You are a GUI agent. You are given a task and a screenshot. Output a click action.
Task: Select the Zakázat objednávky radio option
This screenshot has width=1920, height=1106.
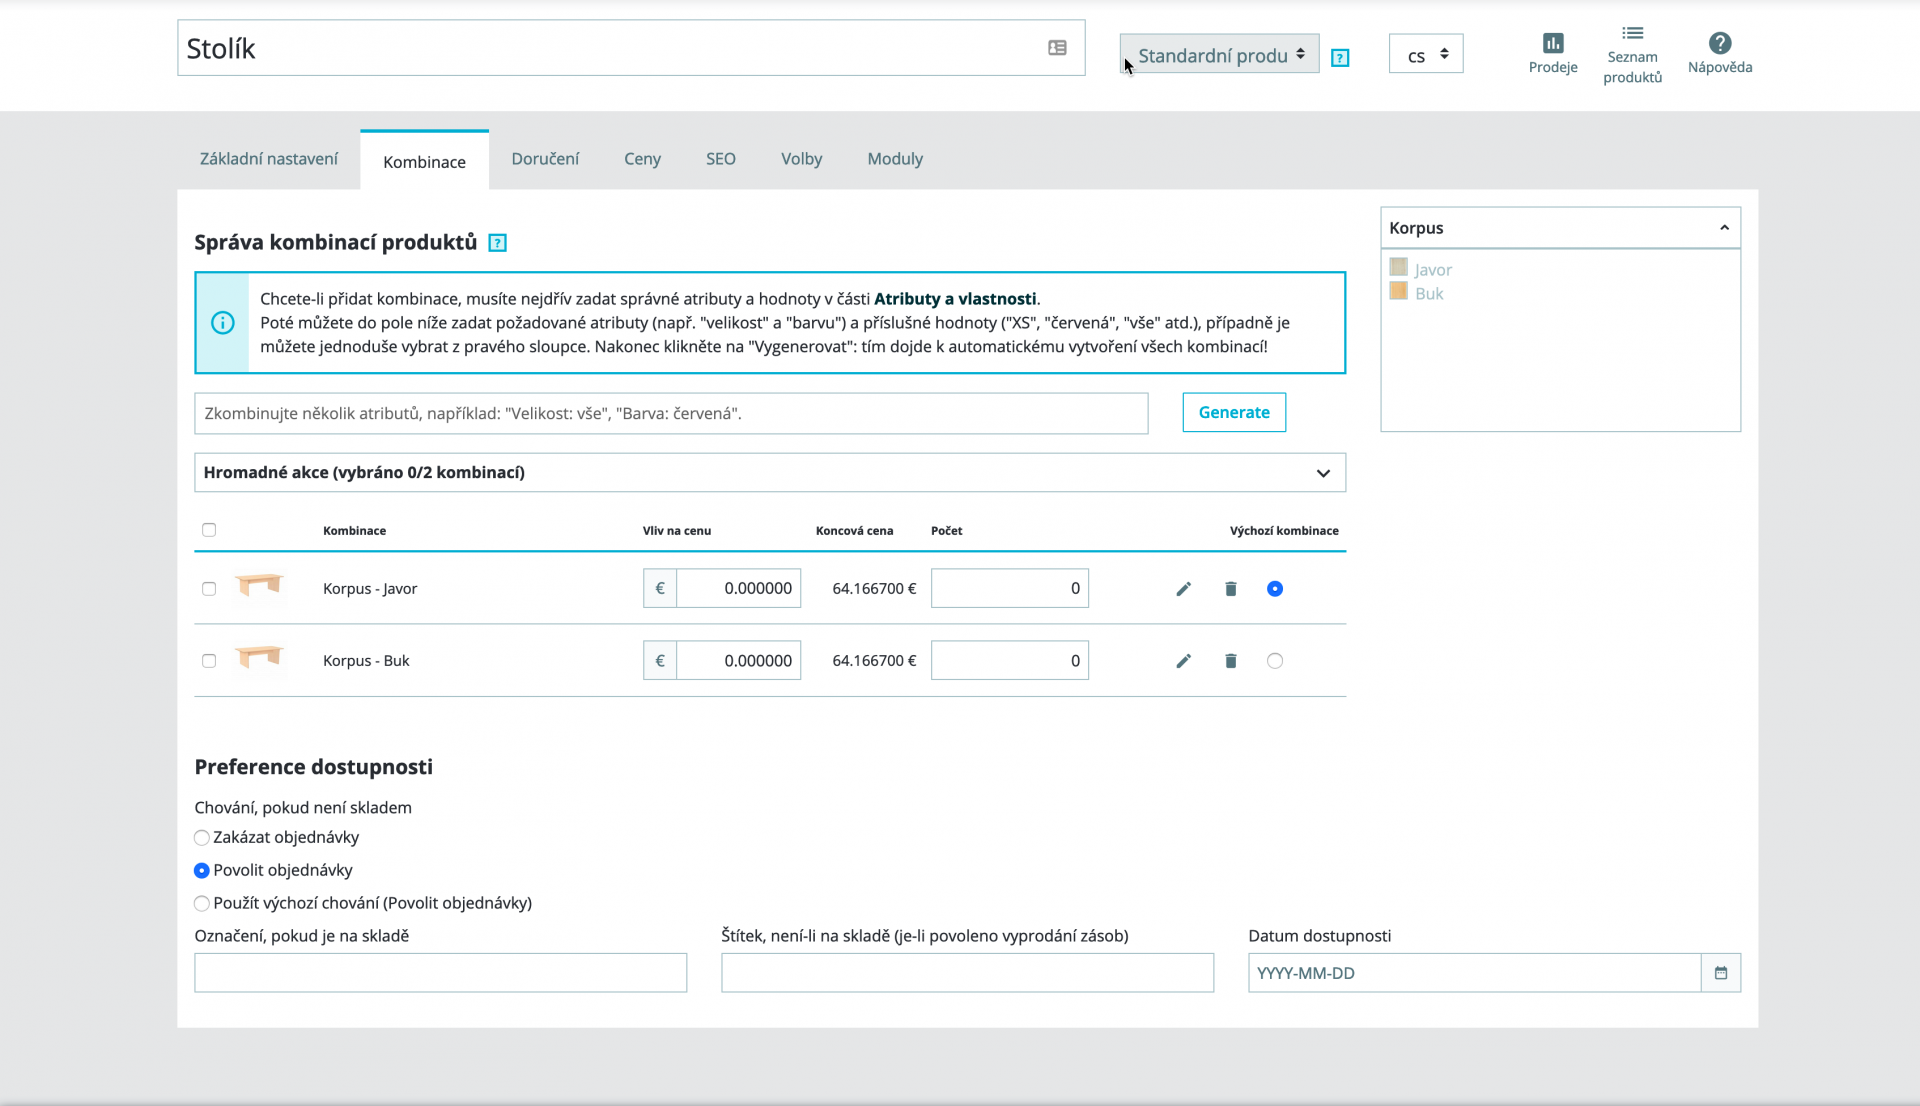coord(202,838)
